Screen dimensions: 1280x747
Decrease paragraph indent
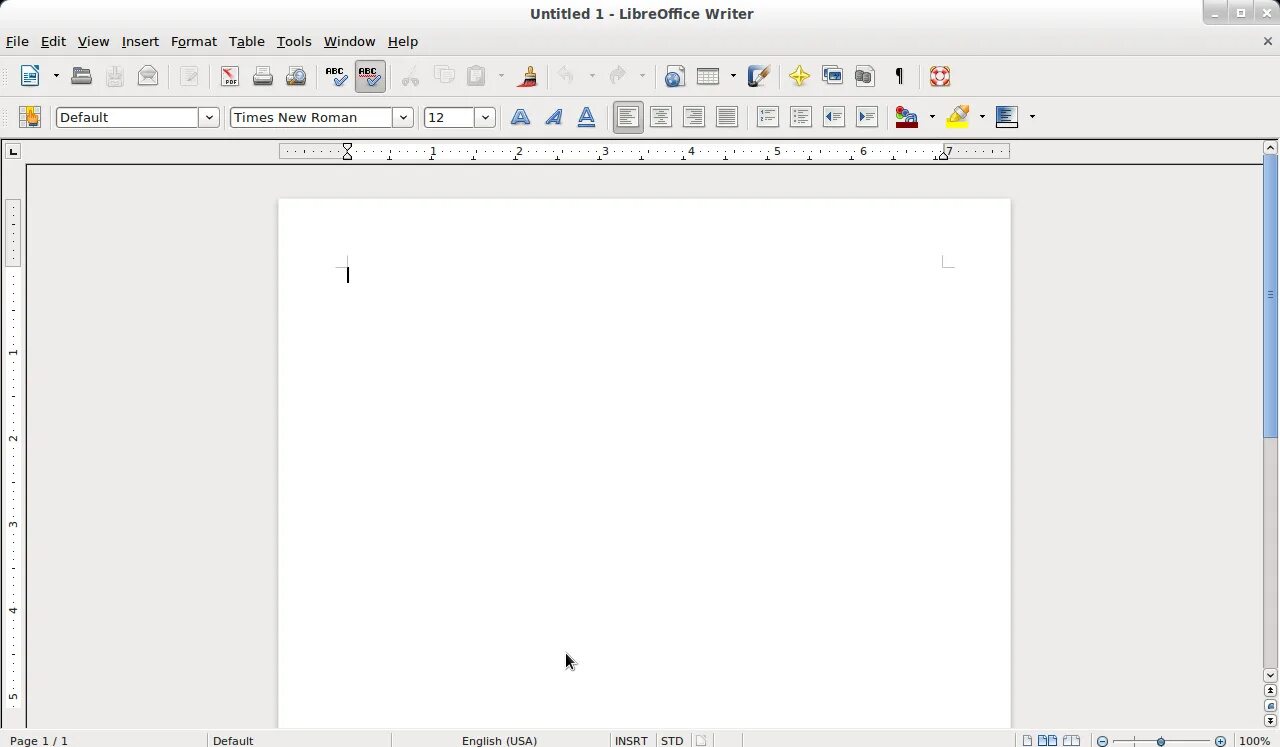tap(834, 117)
